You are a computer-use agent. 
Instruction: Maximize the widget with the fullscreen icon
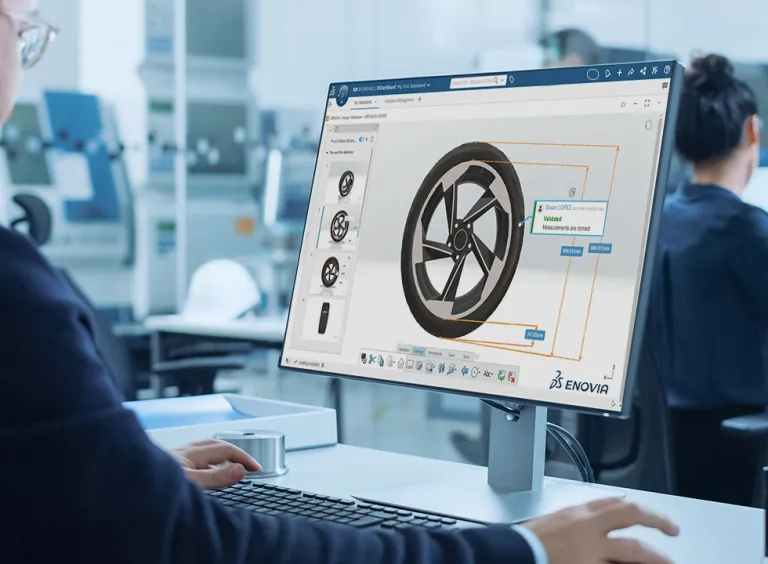coord(647,103)
